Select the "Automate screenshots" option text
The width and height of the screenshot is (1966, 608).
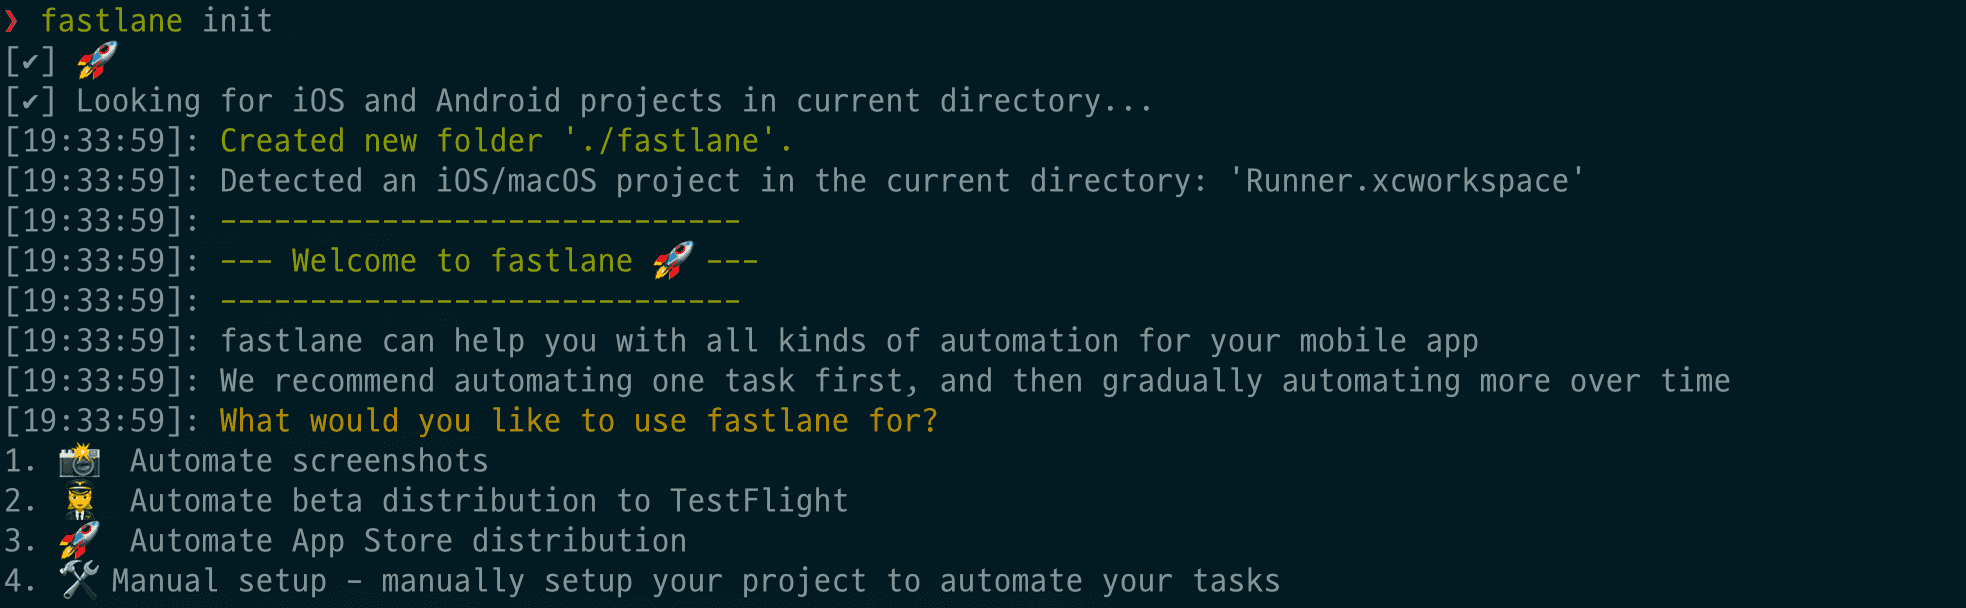point(309,461)
